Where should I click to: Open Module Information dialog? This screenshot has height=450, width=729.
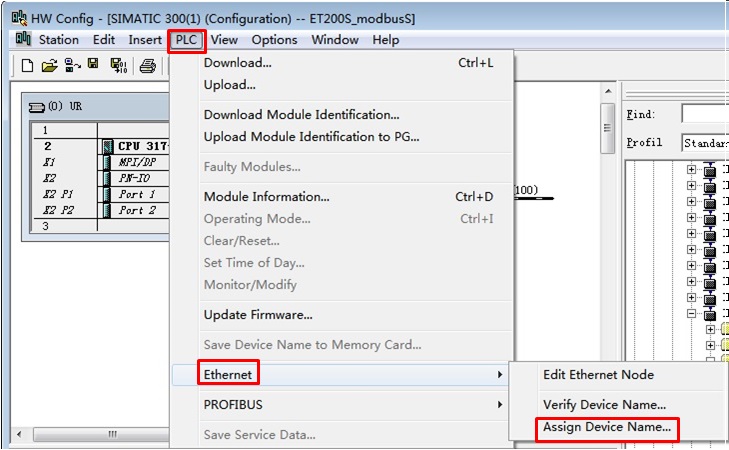click(267, 197)
